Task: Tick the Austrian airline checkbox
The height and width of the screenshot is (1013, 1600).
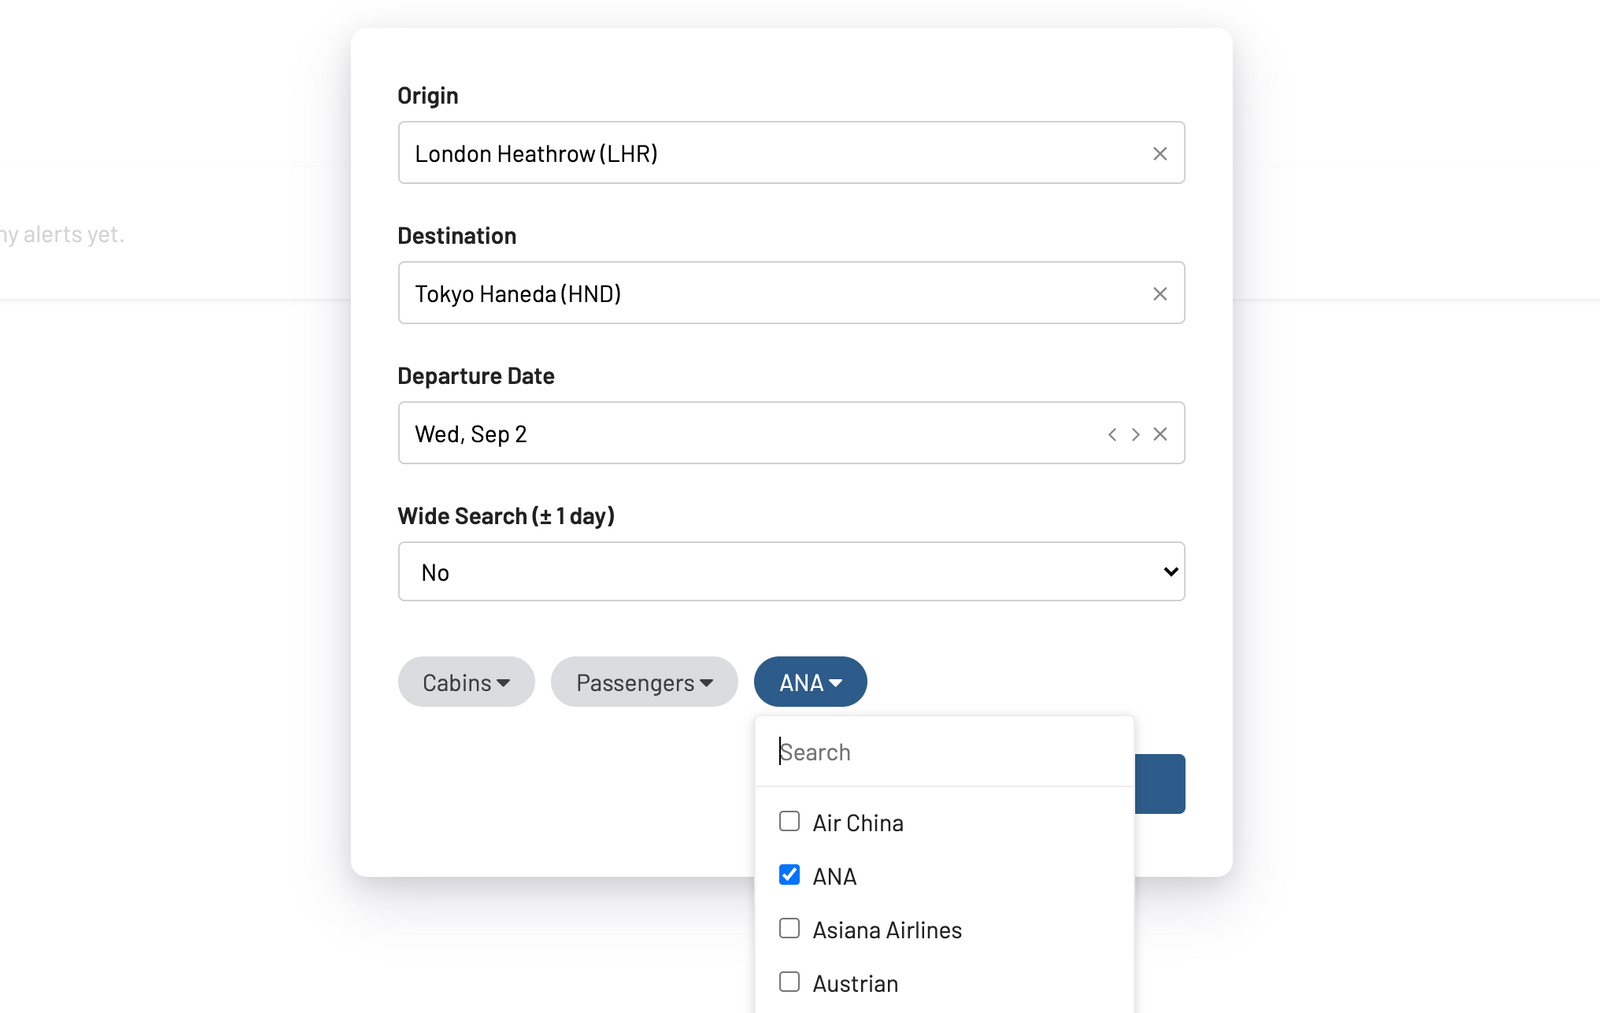Action: [790, 982]
